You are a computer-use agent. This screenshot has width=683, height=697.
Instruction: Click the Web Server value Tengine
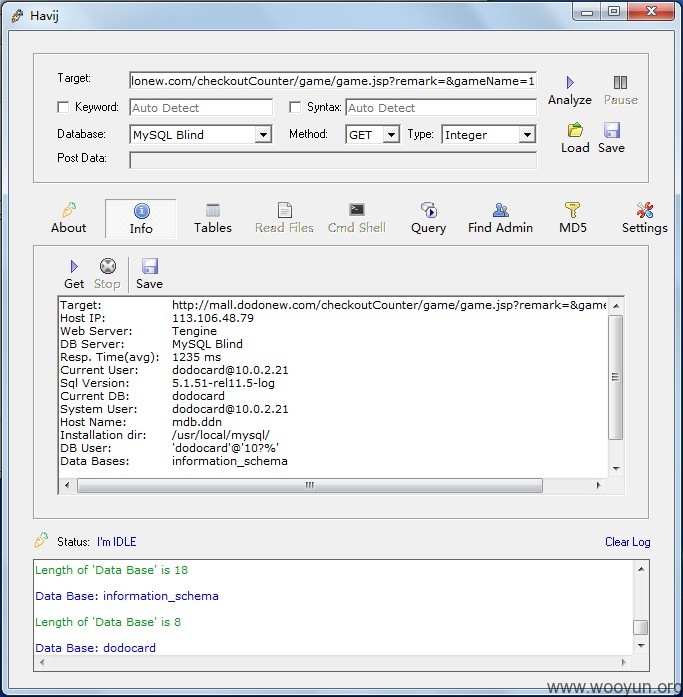[x=195, y=331]
